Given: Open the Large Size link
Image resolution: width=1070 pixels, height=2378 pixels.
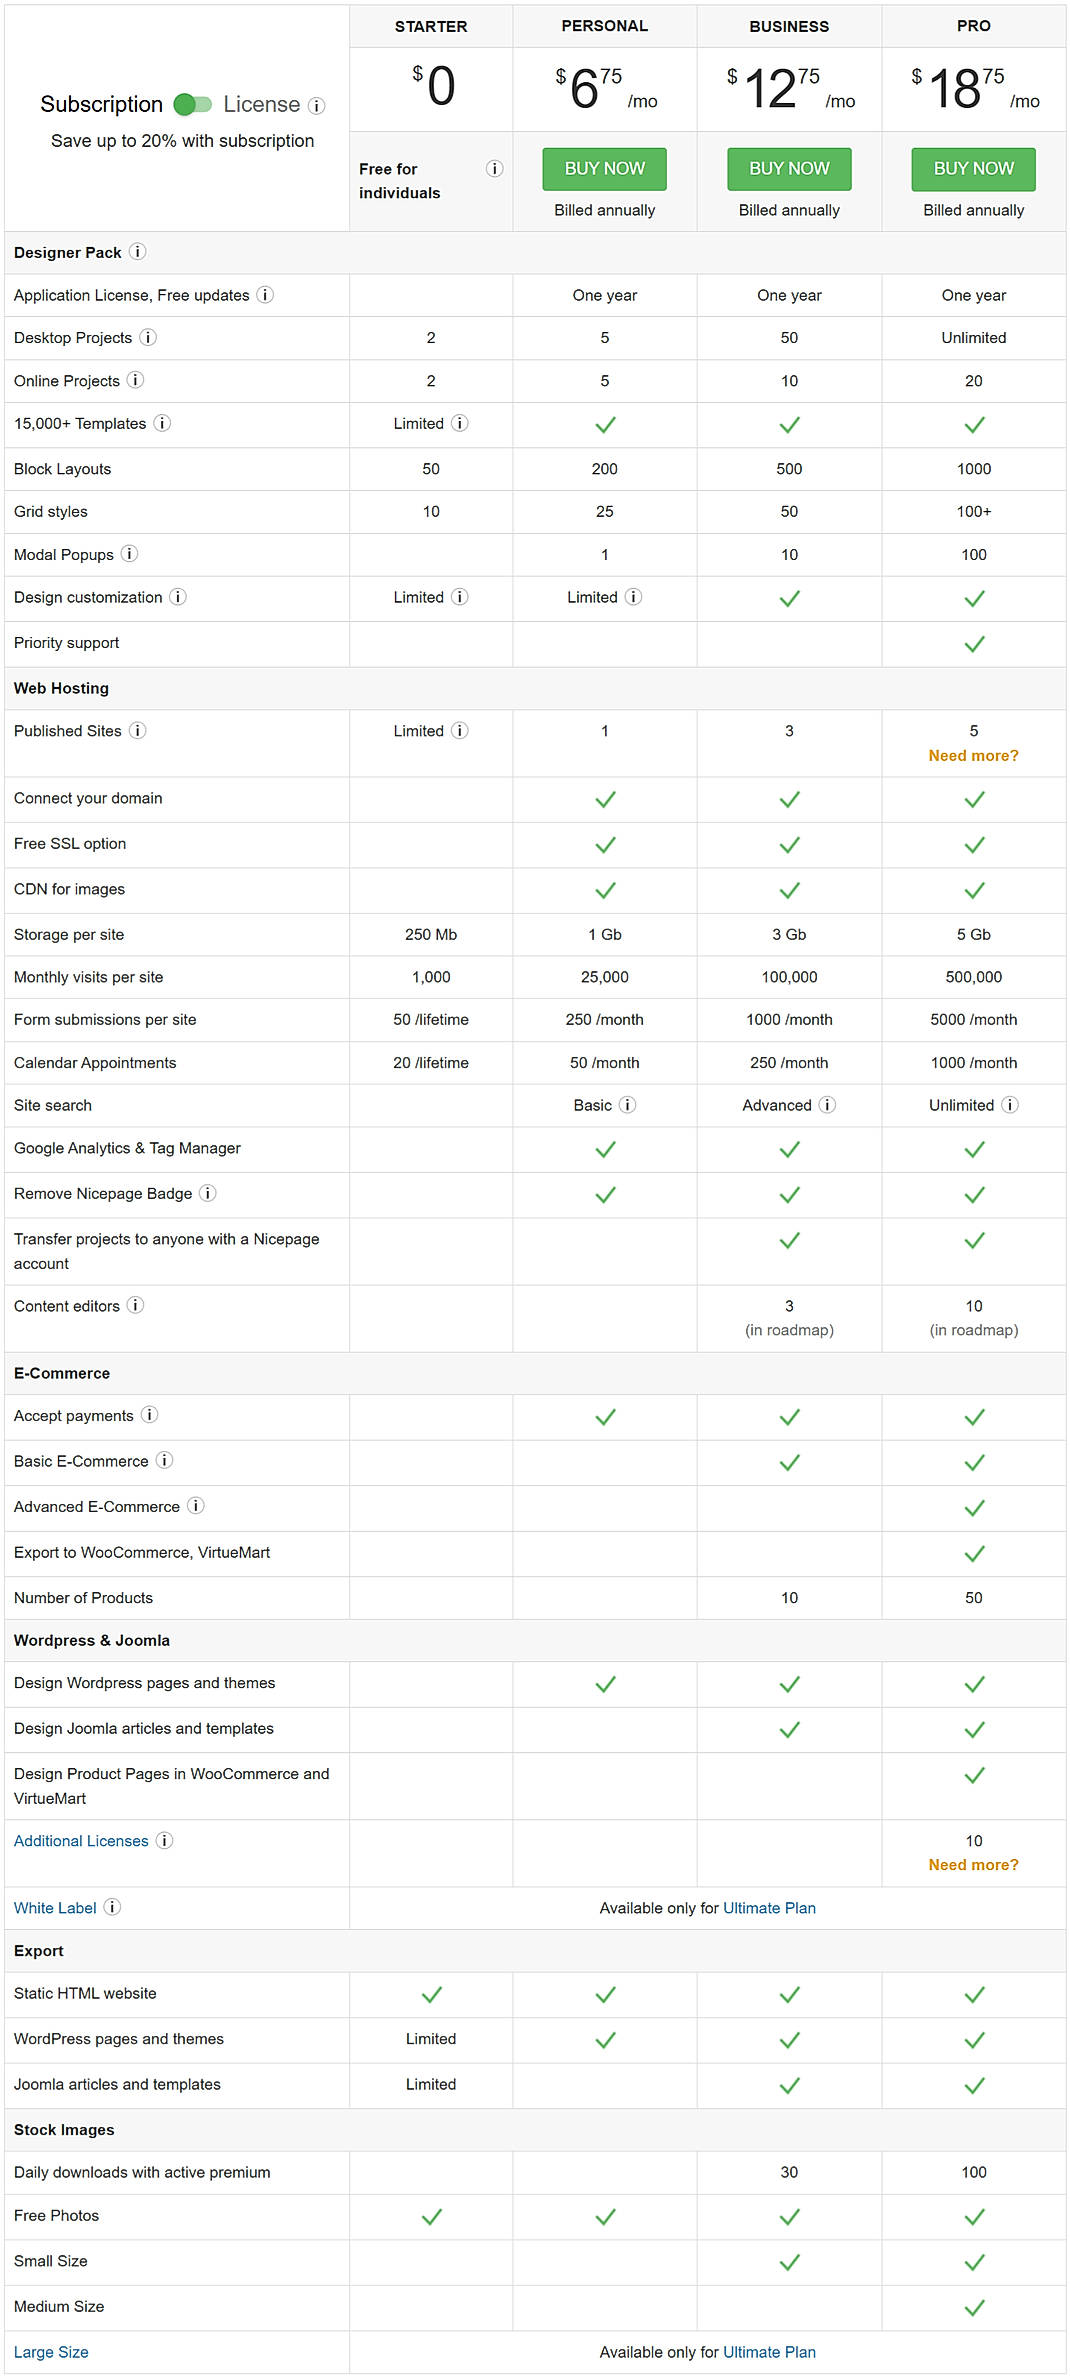Looking at the screenshot, I should [51, 2352].
